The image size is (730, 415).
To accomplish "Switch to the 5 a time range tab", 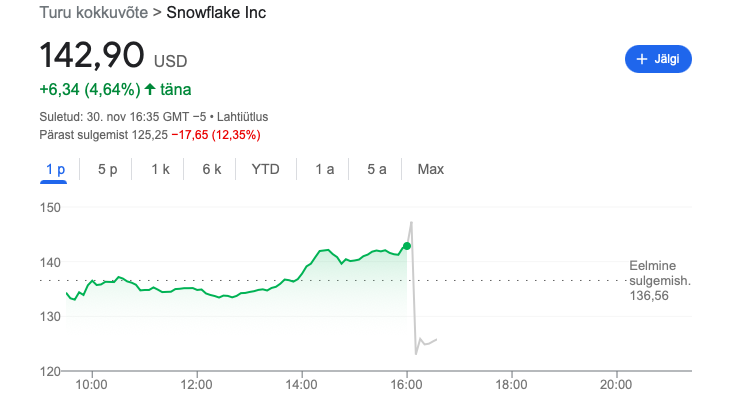I will click(377, 169).
